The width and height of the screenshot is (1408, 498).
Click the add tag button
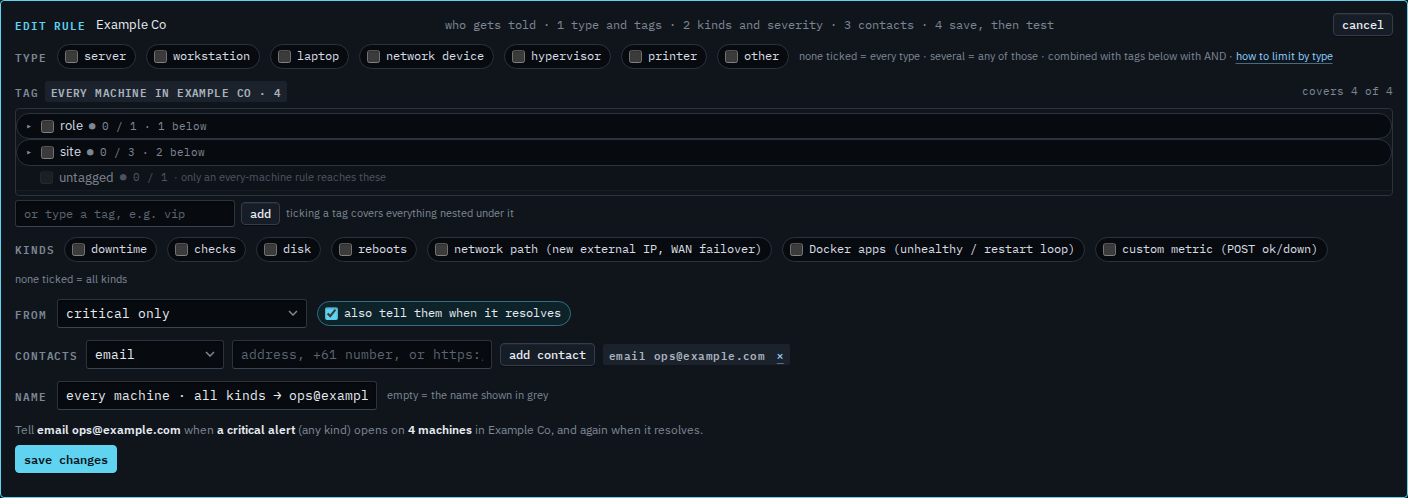click(x=260, y=213)
